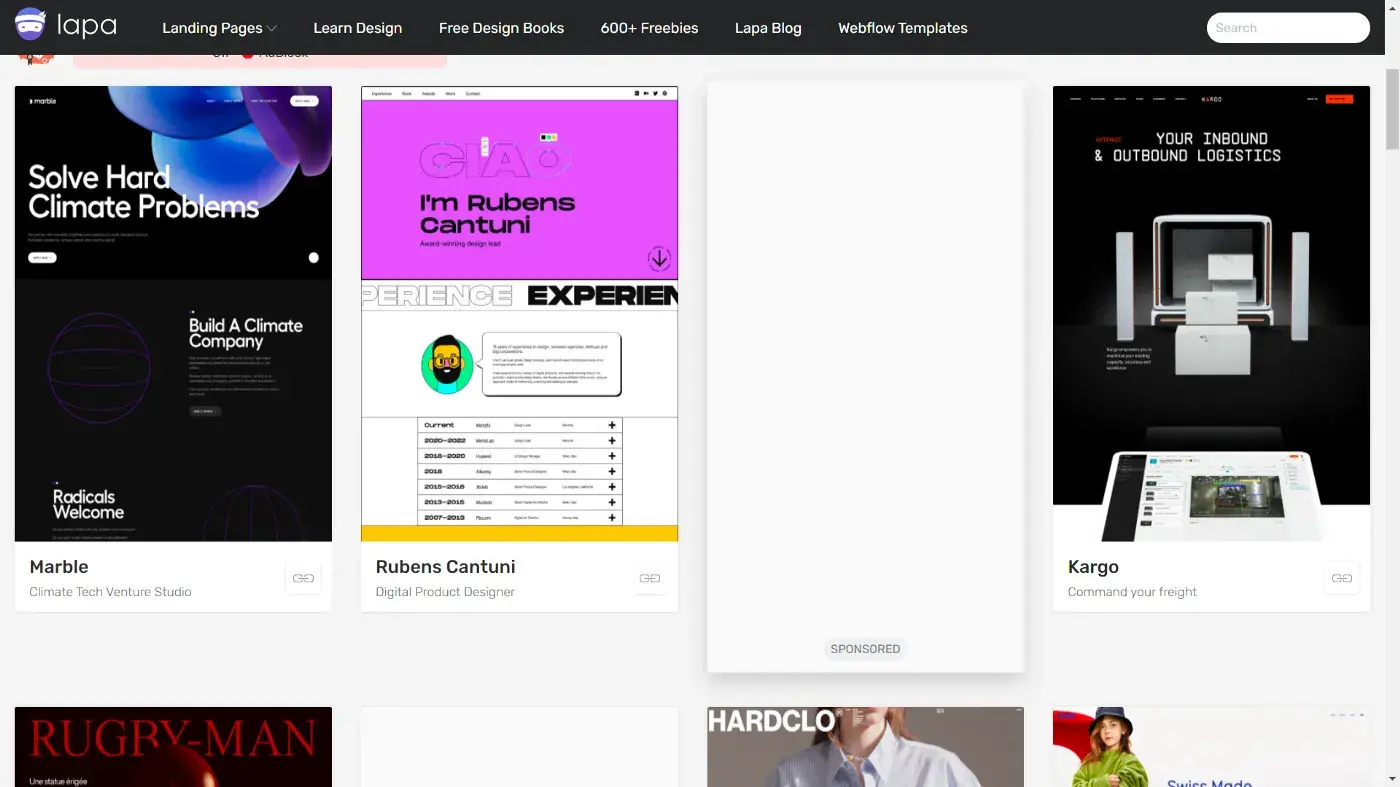Click the lapa wordmark text
Image resolution: width=1400 pixels, height=787 pixels.
pos(87,26)
